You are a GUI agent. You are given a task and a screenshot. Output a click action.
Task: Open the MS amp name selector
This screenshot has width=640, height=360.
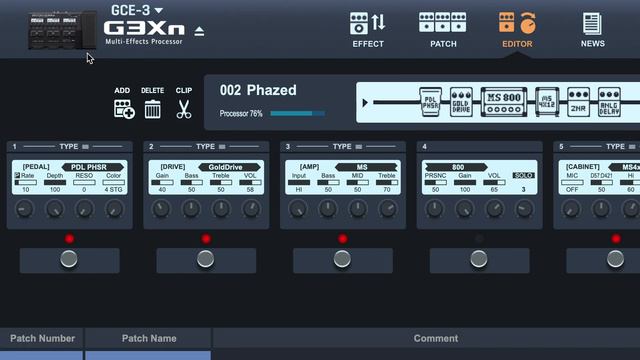click(366, 167)
